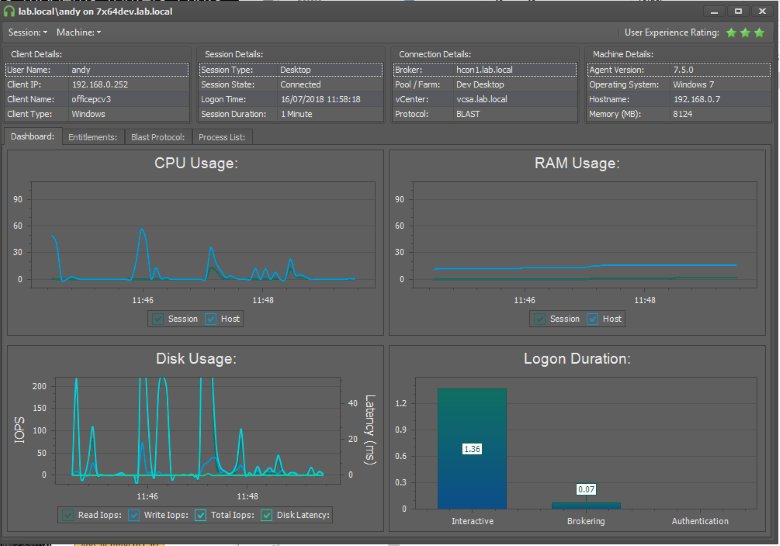
Task: Click the middle User Experience Rating star
Action: pos(745,33)
